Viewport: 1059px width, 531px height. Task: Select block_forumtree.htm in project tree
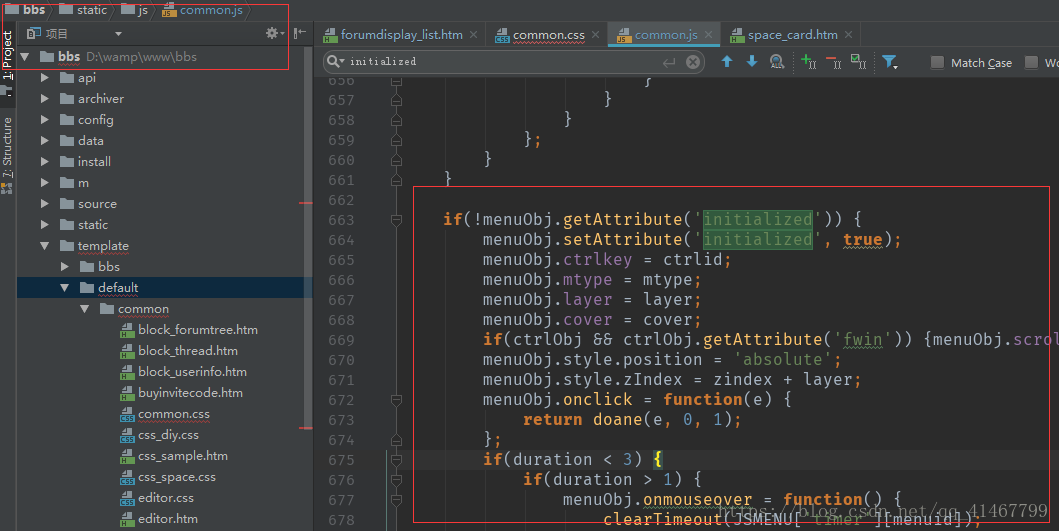pos(189,330)
